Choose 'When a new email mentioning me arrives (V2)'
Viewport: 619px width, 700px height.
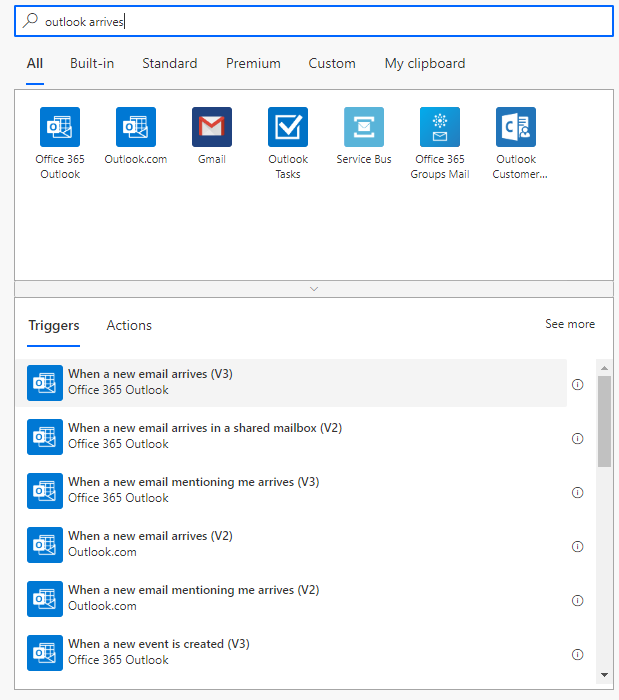coord(291,599)
